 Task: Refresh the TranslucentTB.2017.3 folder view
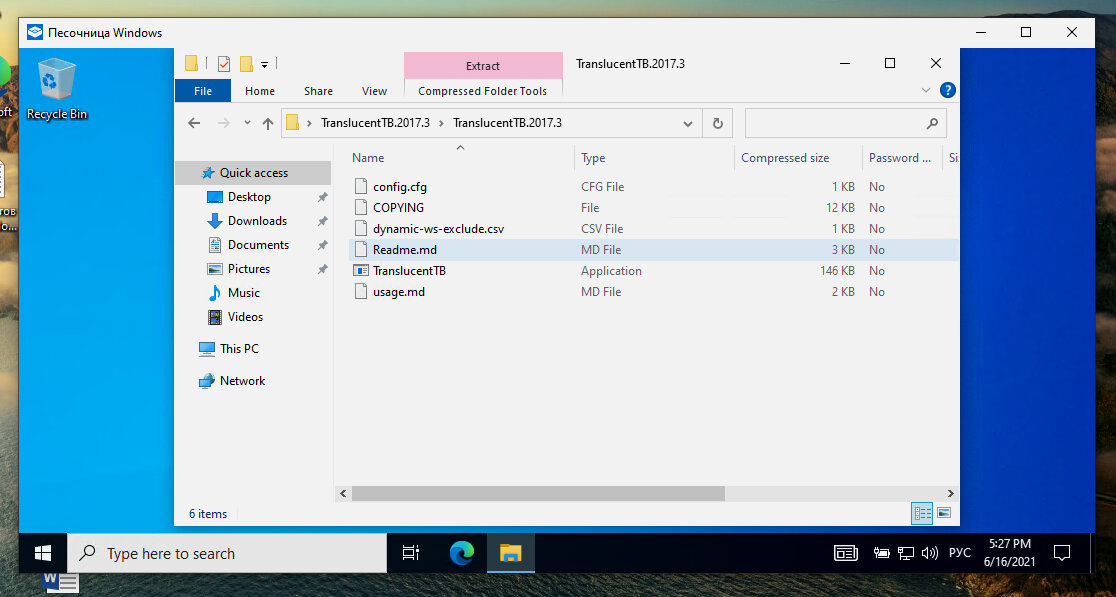point(717,123)
